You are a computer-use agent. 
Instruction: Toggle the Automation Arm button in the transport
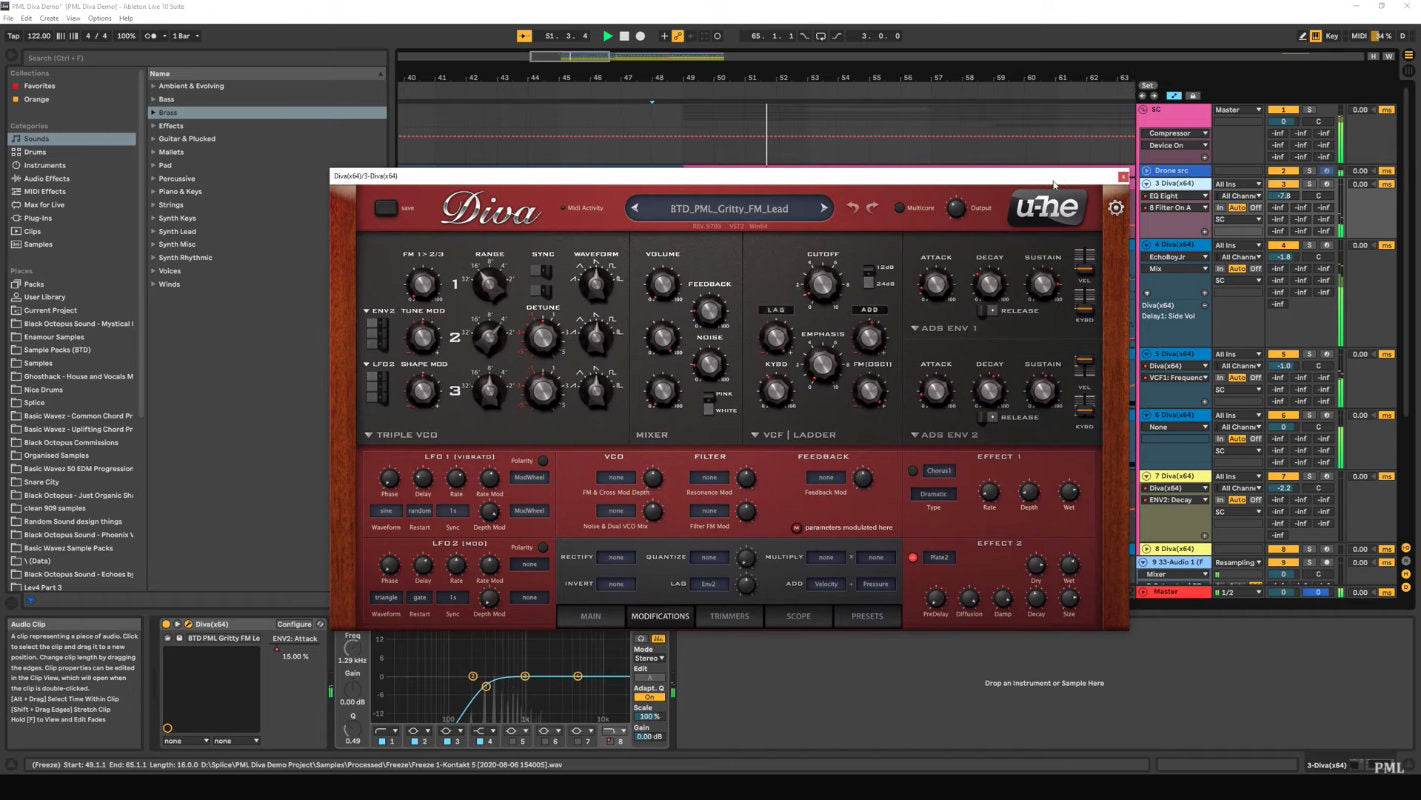(678, 36)
